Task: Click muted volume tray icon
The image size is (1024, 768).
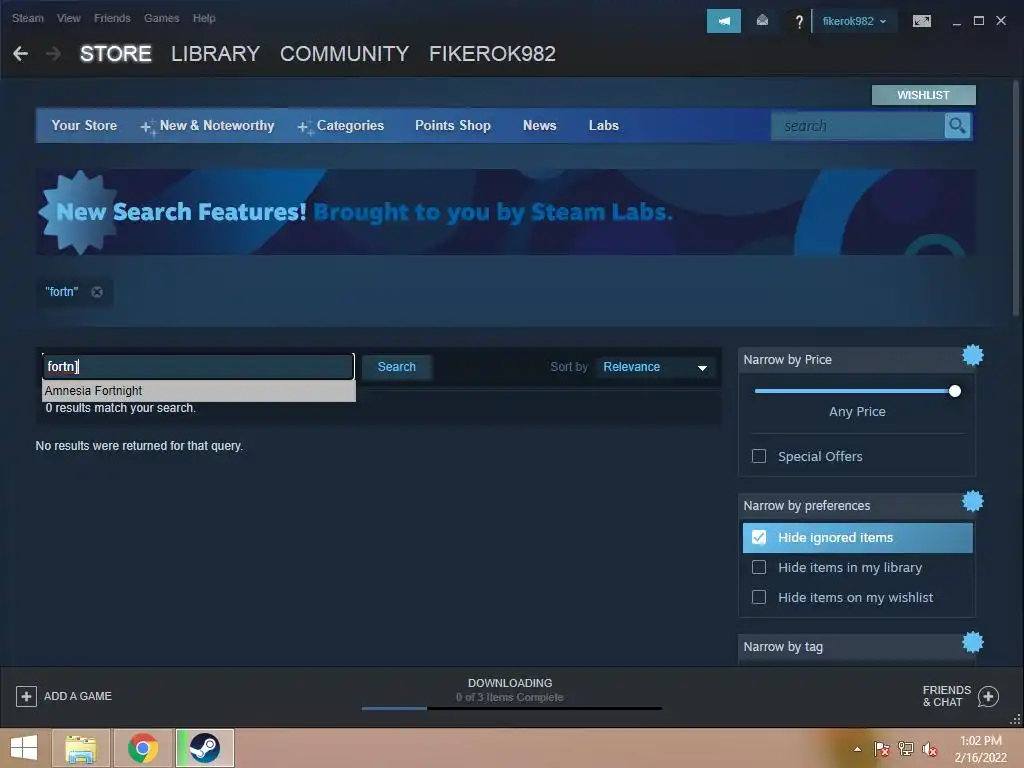Action: pyautogui.click(x=930, y=749)
